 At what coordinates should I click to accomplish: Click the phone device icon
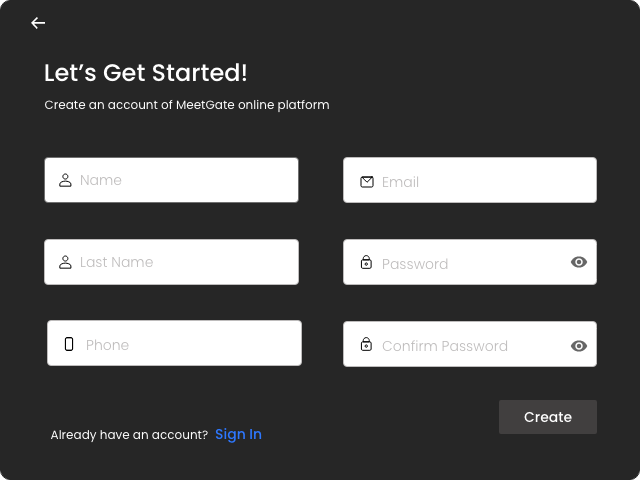coord(69,344)
